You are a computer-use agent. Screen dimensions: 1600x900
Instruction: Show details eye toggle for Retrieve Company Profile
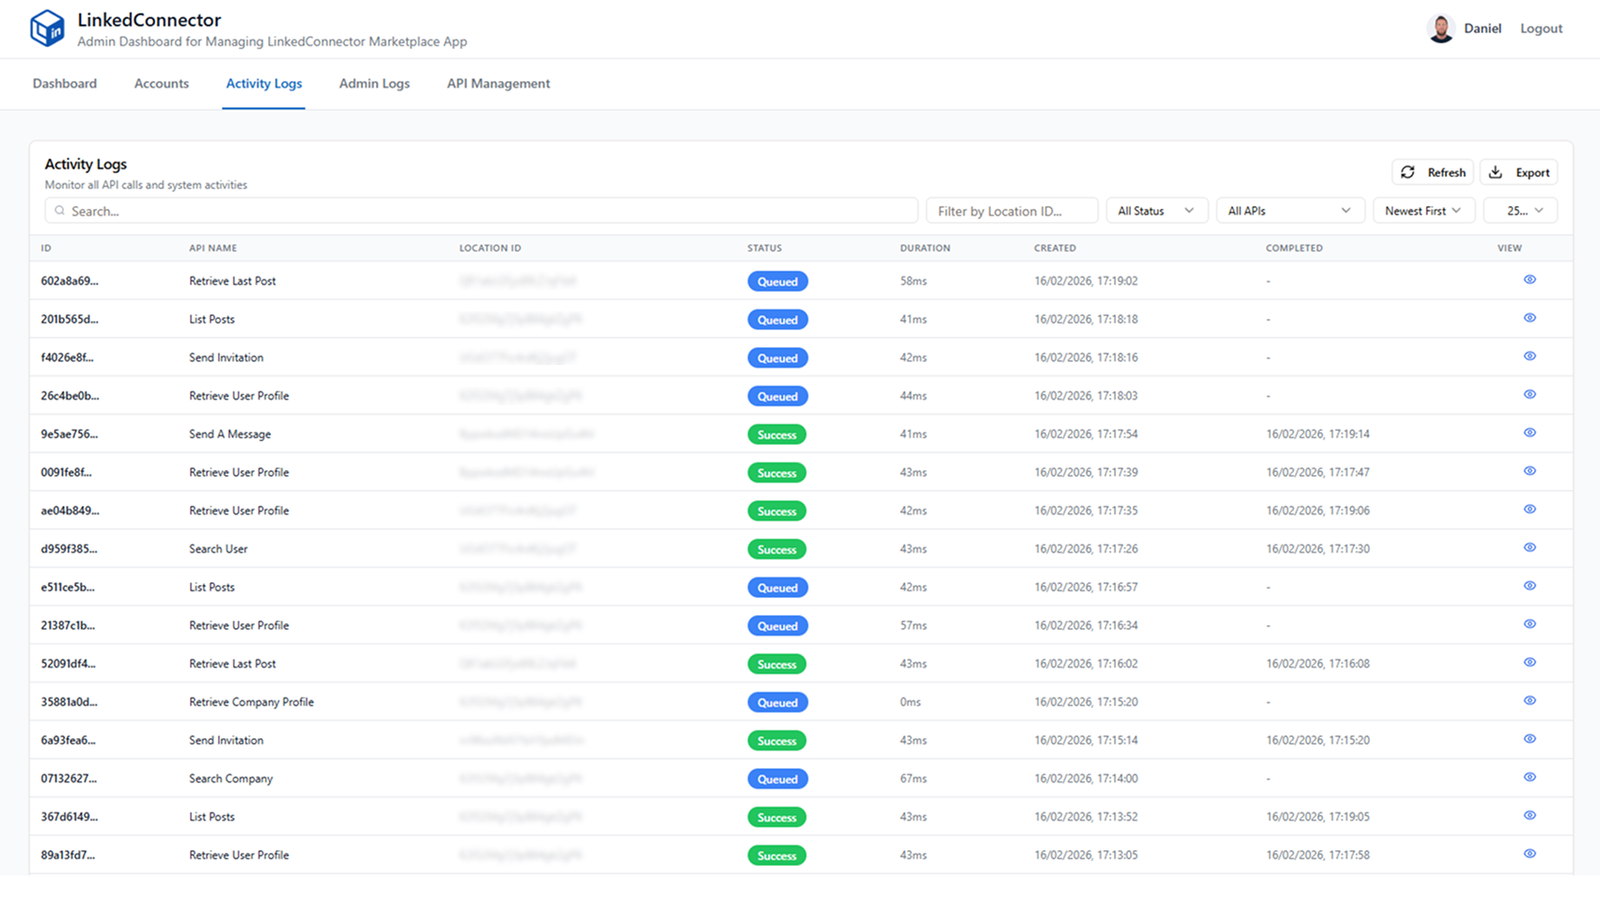tap(1530, 701)
